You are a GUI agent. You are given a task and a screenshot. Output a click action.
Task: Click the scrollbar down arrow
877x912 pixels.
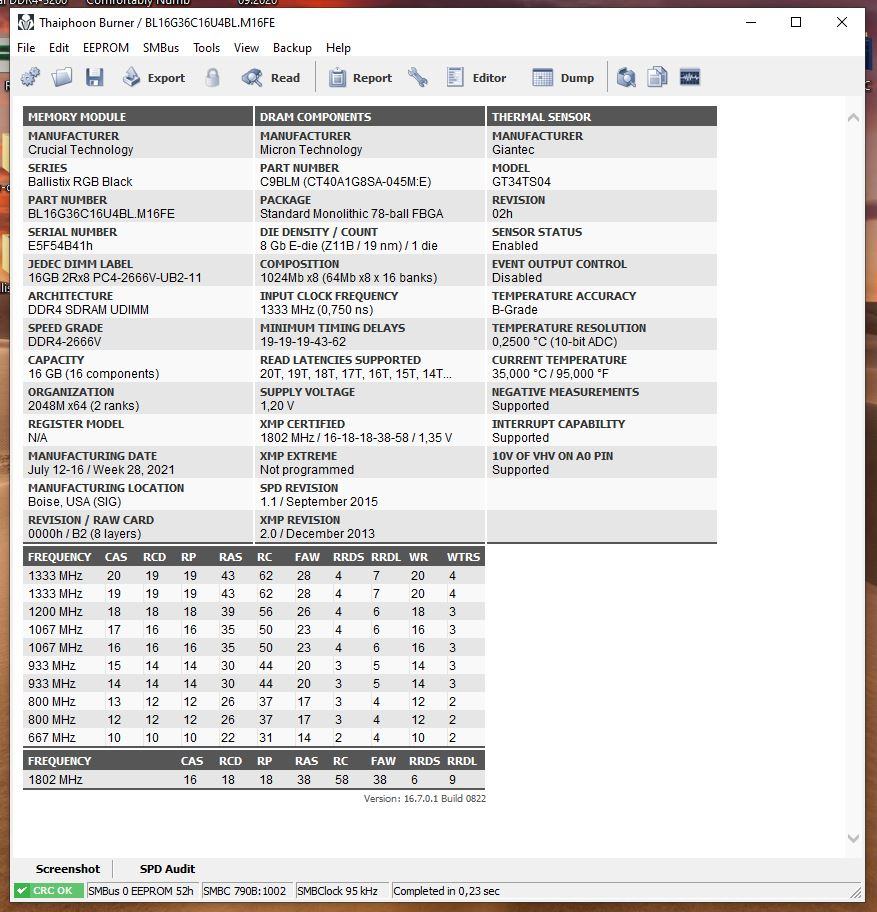point(853,838)
